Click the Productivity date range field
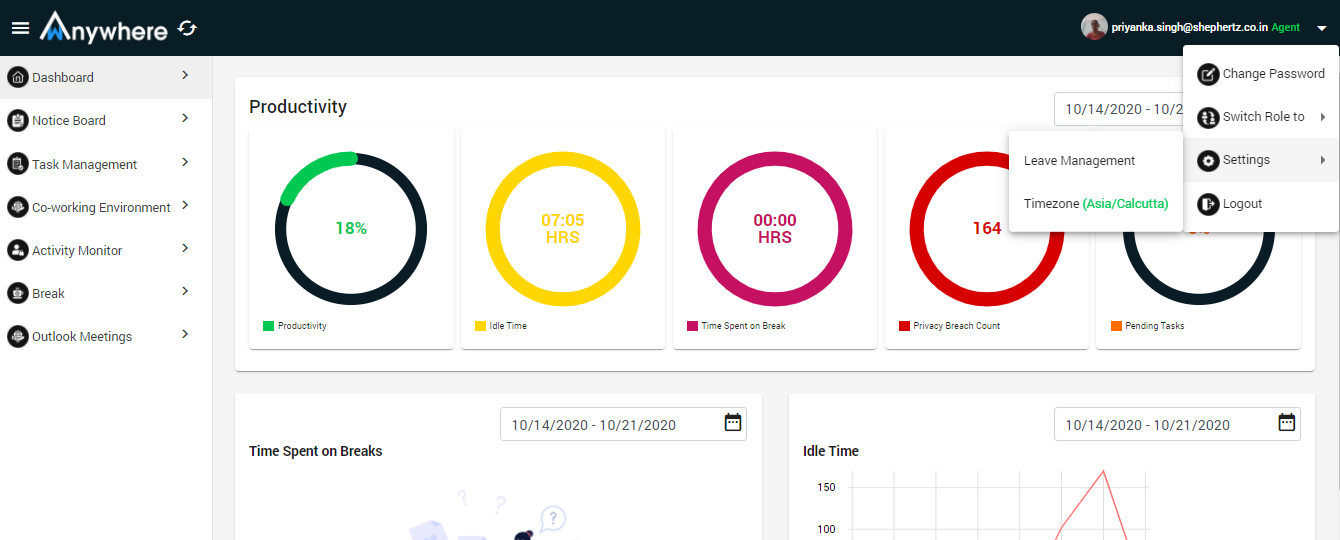The image size is (1340, 540). [x=1118, y=109]
